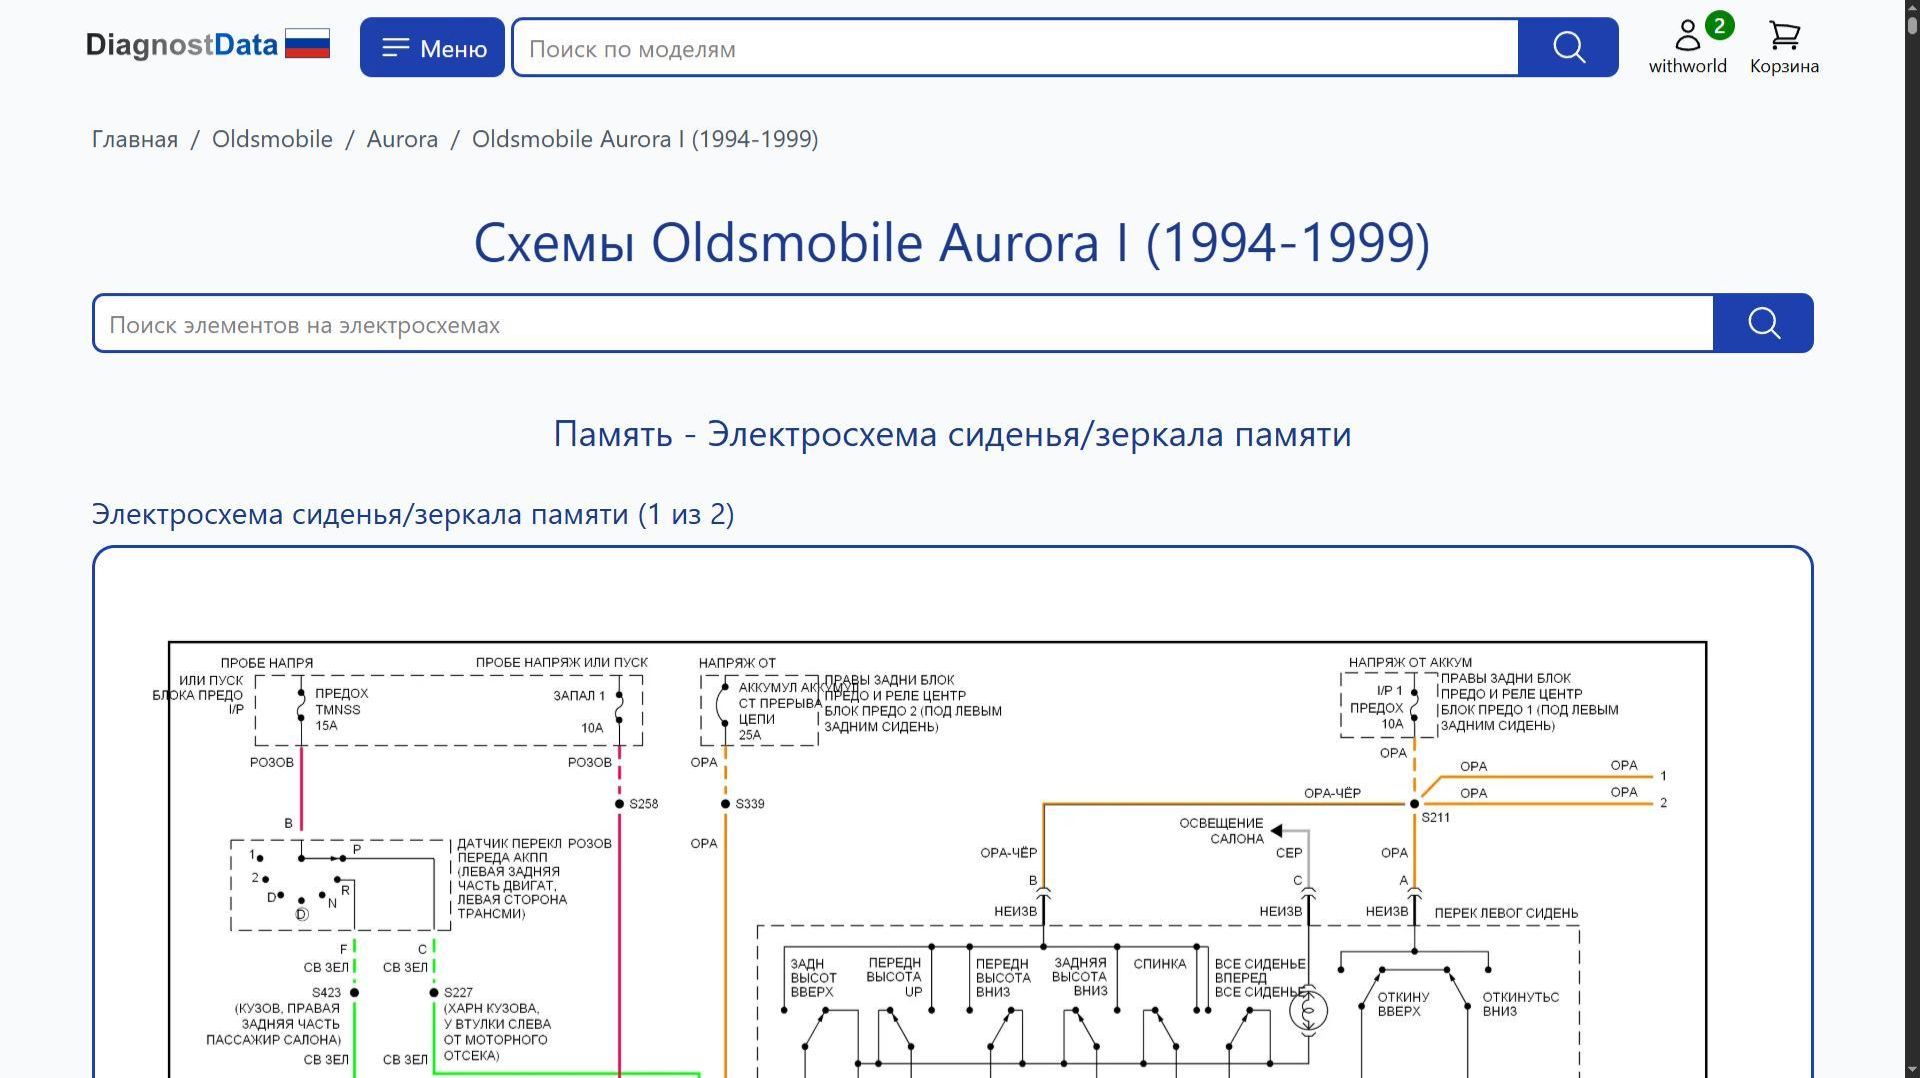The height and width of the screenshot is (1078, 1920).
Task: Click the model search magnifier button
Action: (1568, 47)
